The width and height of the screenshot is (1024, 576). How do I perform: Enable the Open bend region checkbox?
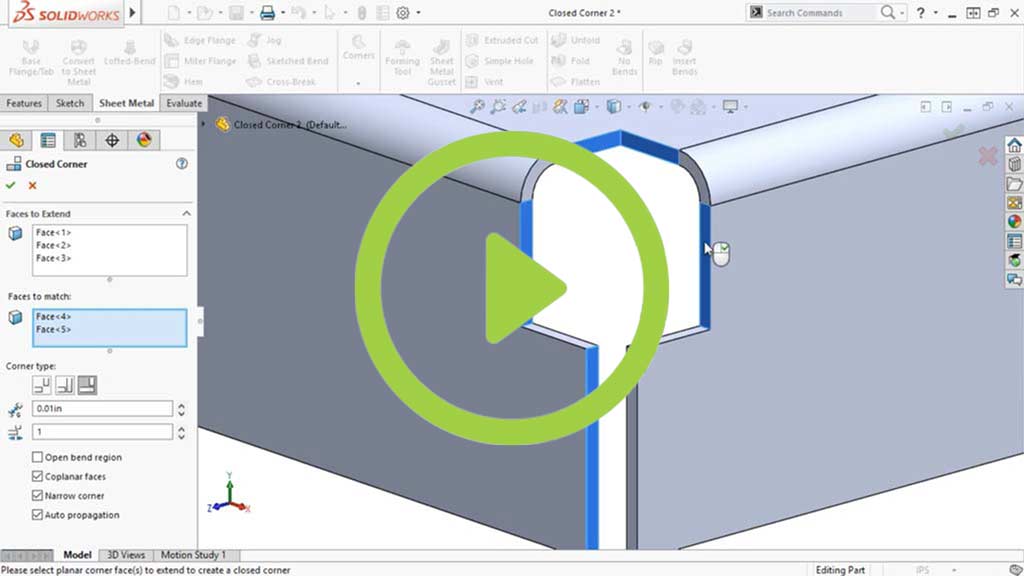(37, 457)
